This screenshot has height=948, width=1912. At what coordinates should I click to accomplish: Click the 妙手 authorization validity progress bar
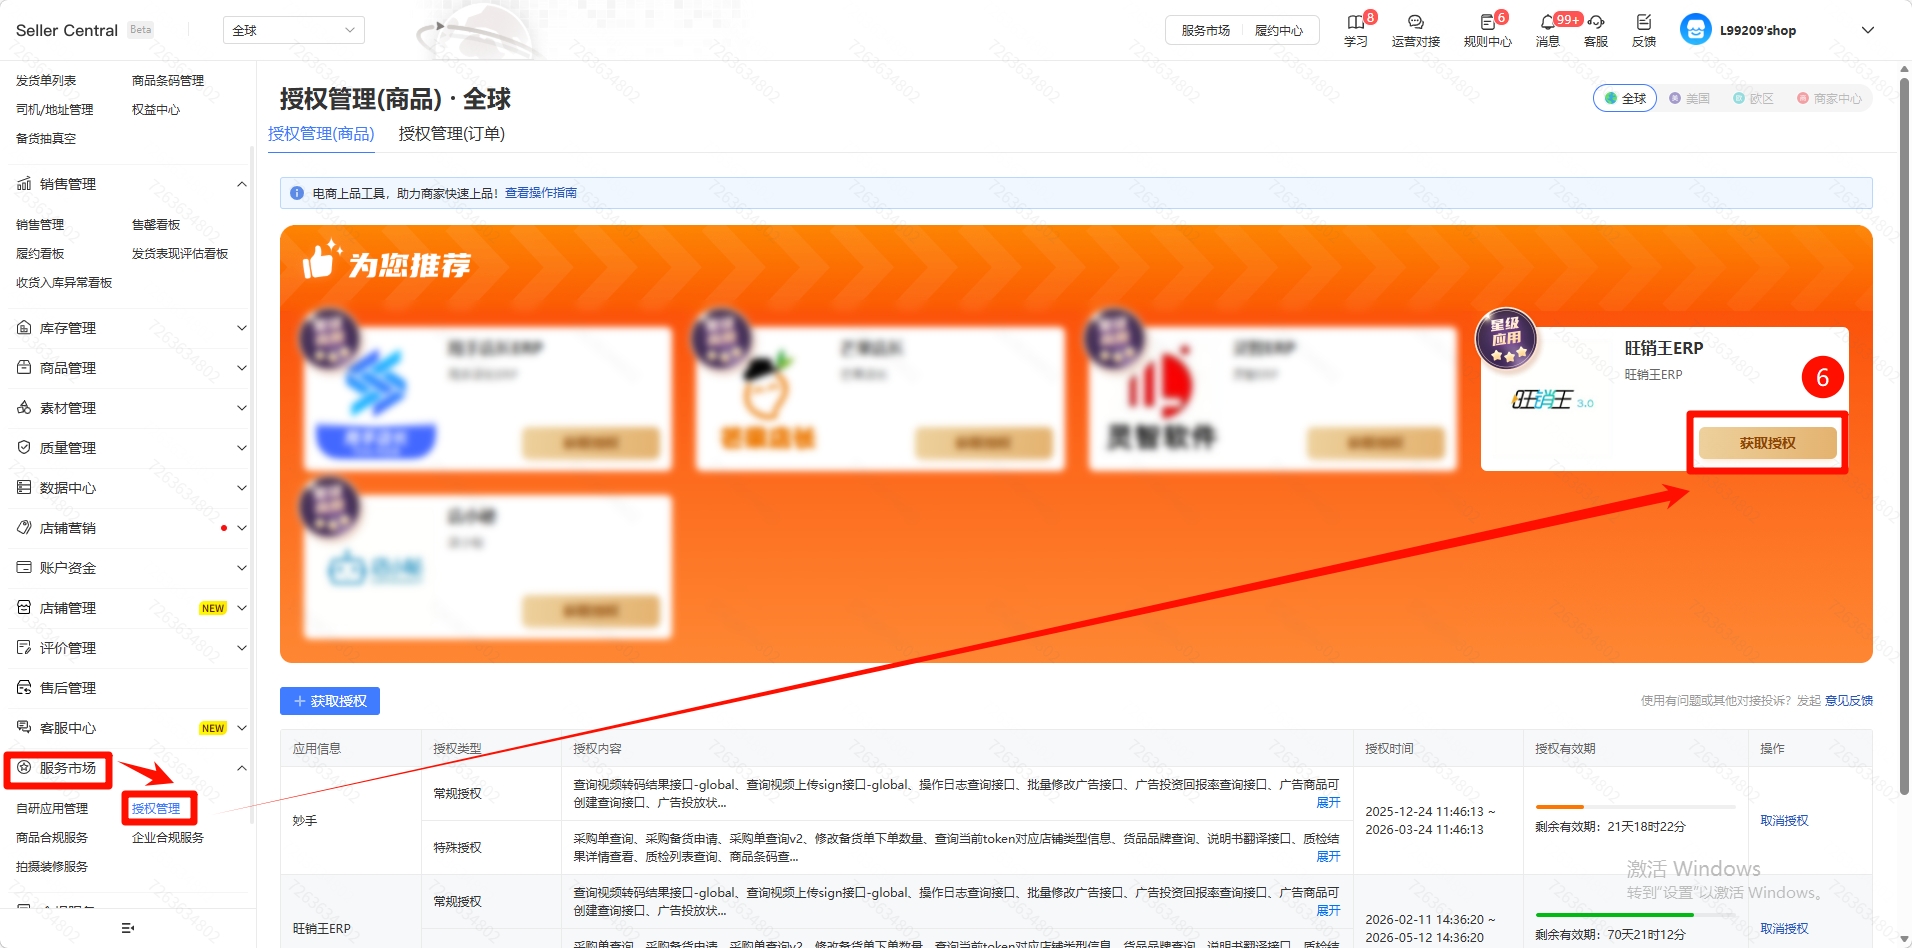click(1635, 806)
